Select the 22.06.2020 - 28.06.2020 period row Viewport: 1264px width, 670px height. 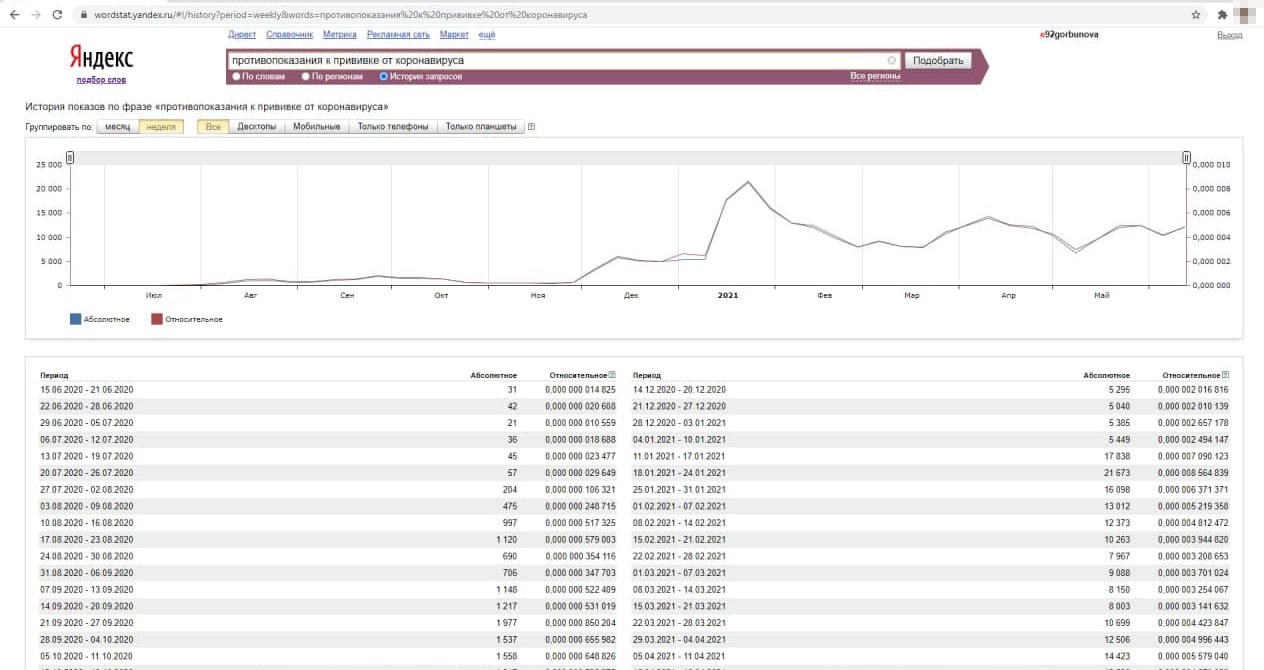[x=328, y=406]
